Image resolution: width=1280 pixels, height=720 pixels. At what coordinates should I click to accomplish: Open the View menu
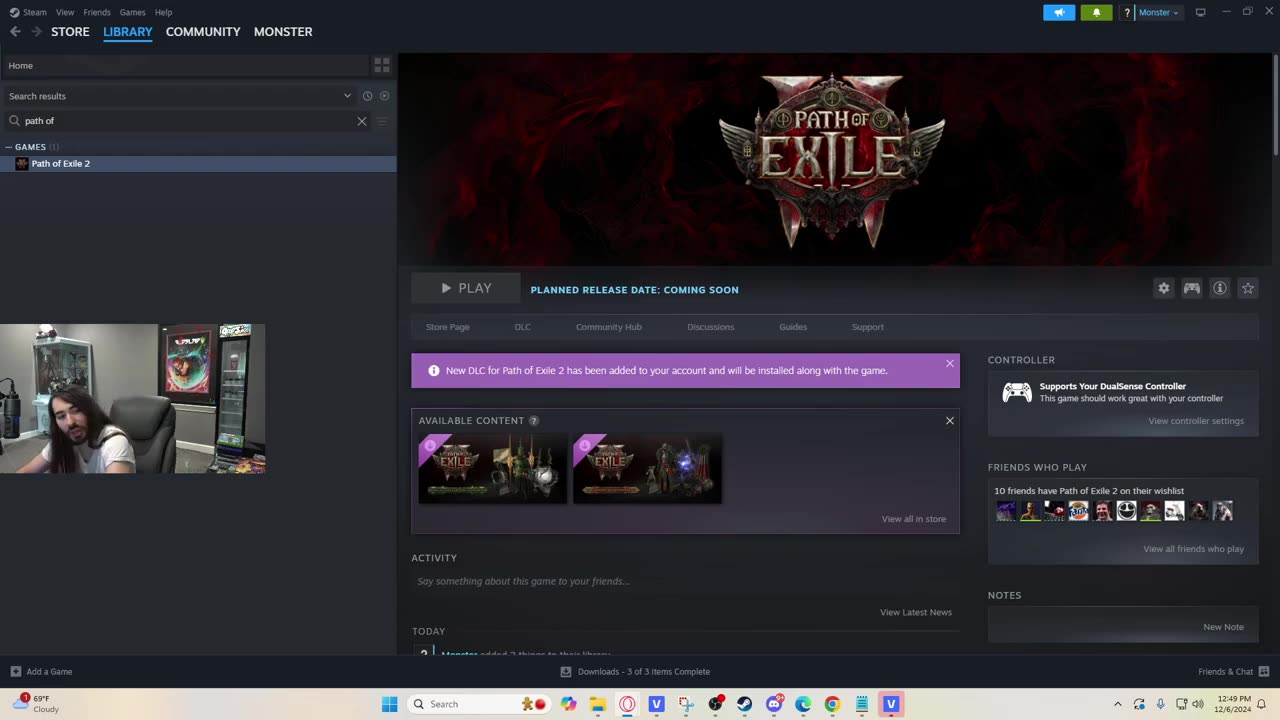[65, 12]
